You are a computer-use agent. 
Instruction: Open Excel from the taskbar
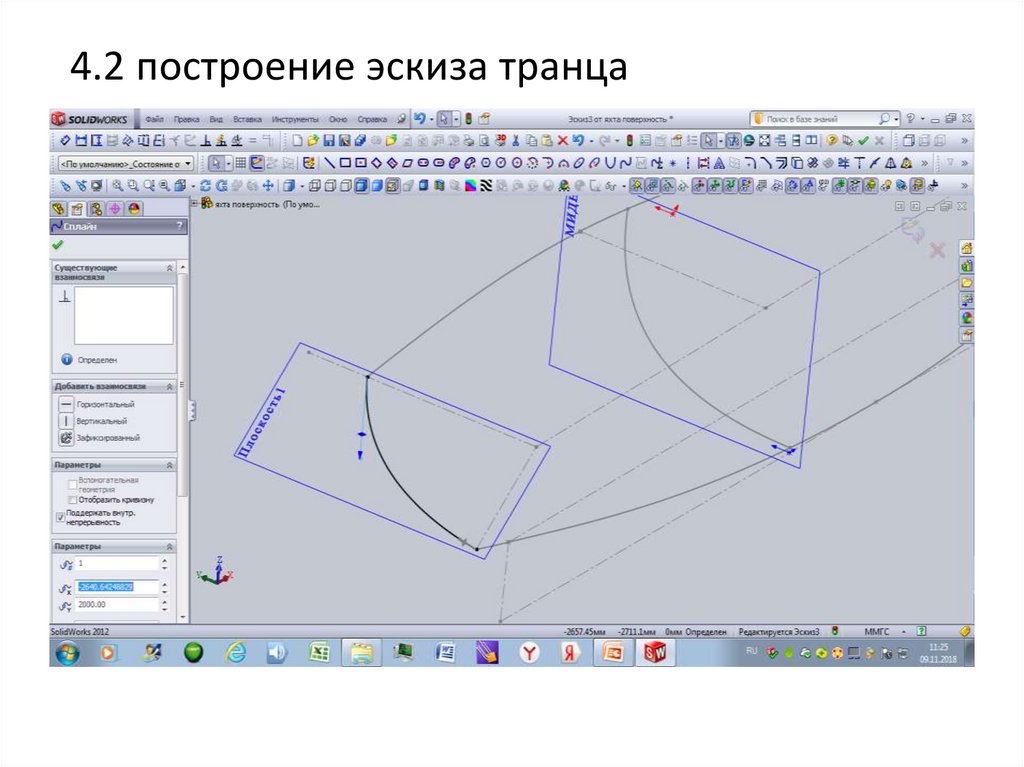[x=319, y=653]
